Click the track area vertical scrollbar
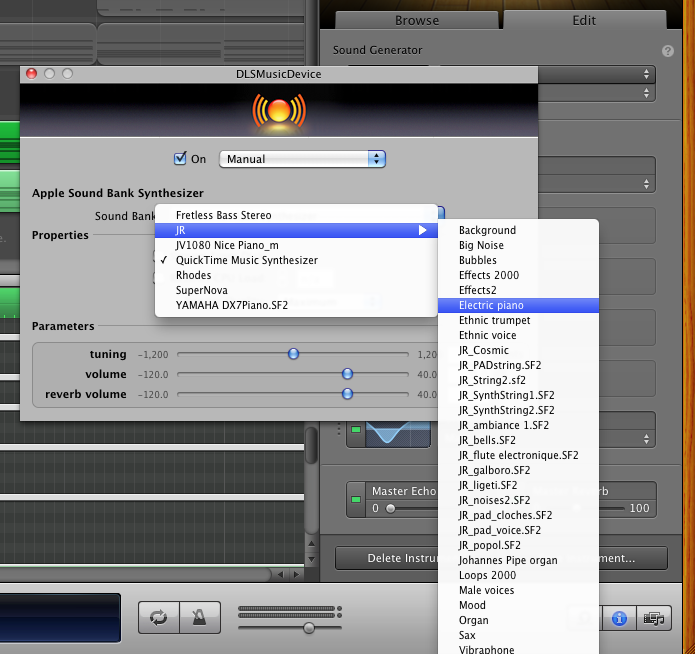Screen dimensions: 695x654 tap(312, 446)
